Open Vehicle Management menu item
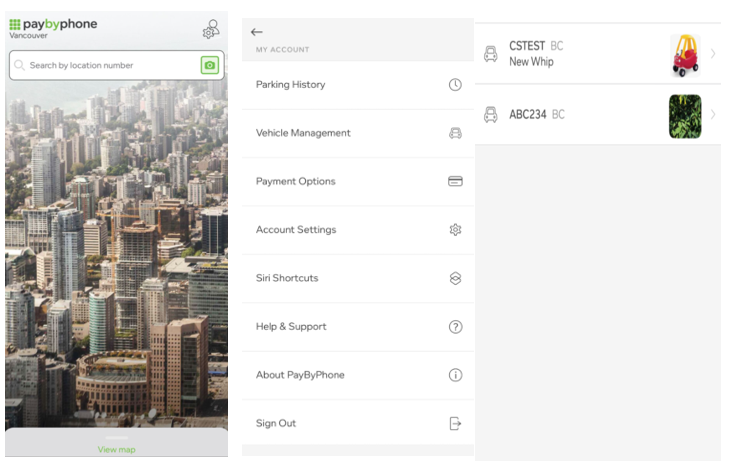 [x=358, y=133]
